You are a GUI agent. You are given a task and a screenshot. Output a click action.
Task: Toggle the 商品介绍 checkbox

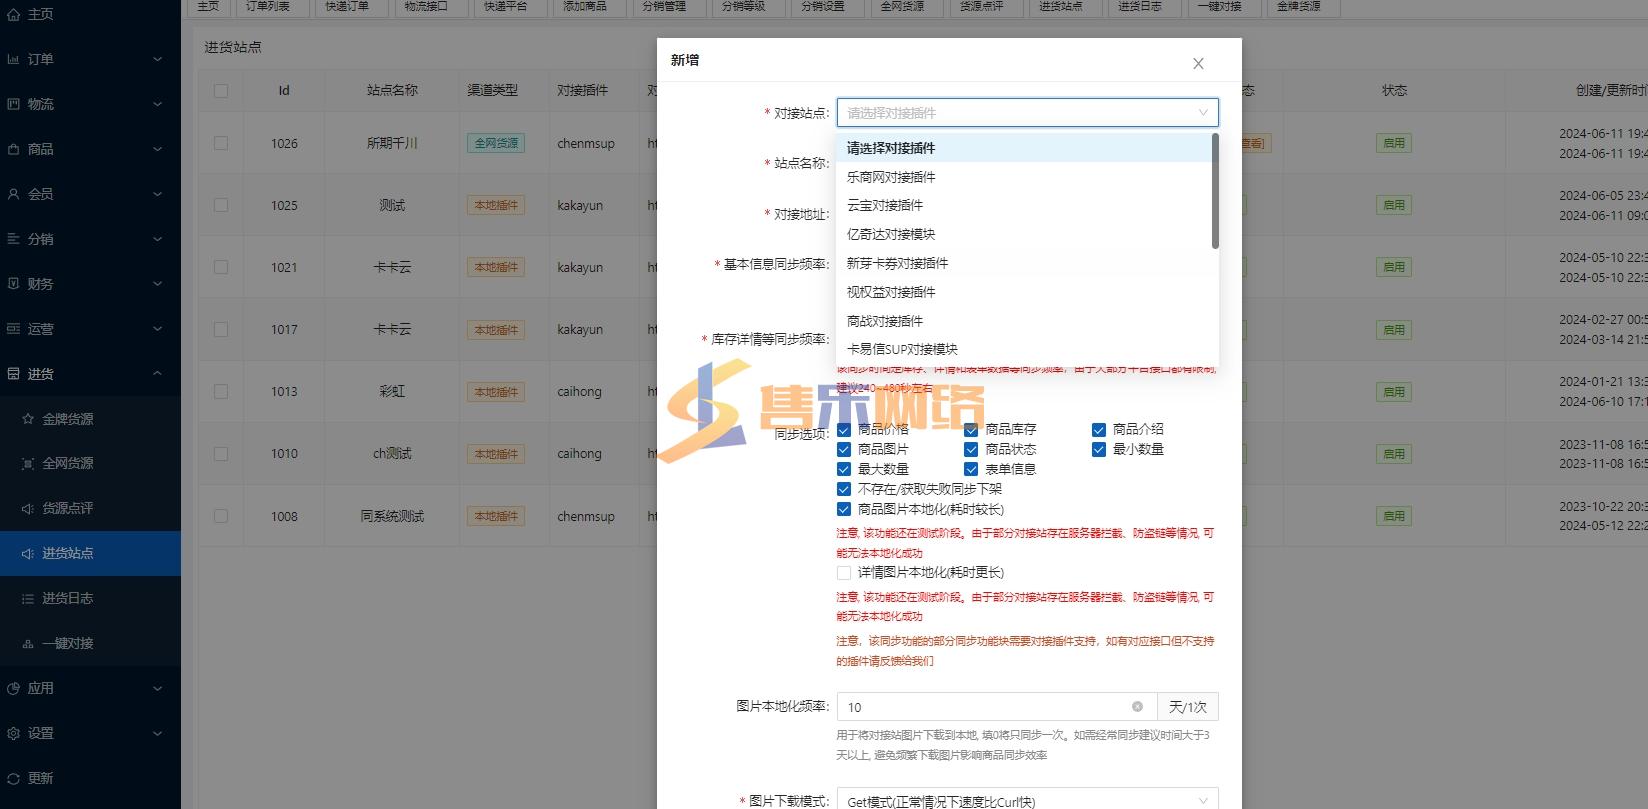coord(1099,429)
